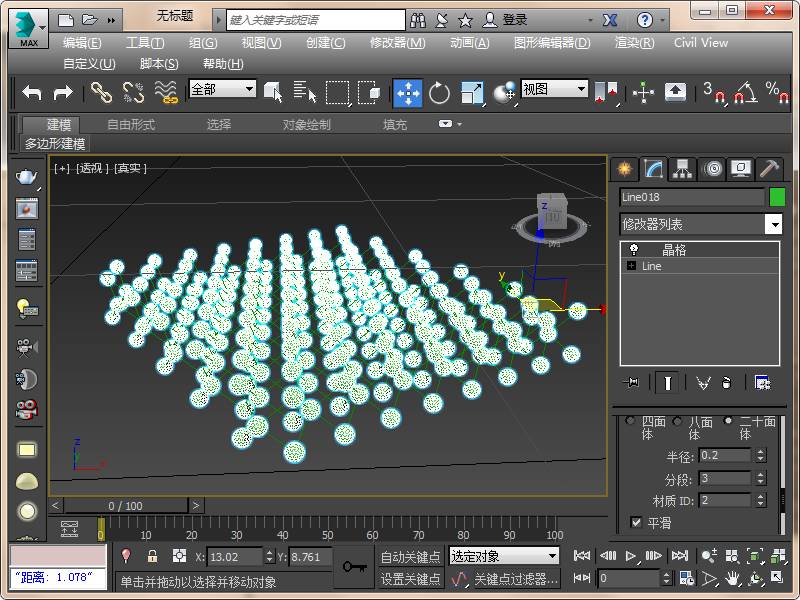Click the teapot icon in left sidebar

point(27,177)
